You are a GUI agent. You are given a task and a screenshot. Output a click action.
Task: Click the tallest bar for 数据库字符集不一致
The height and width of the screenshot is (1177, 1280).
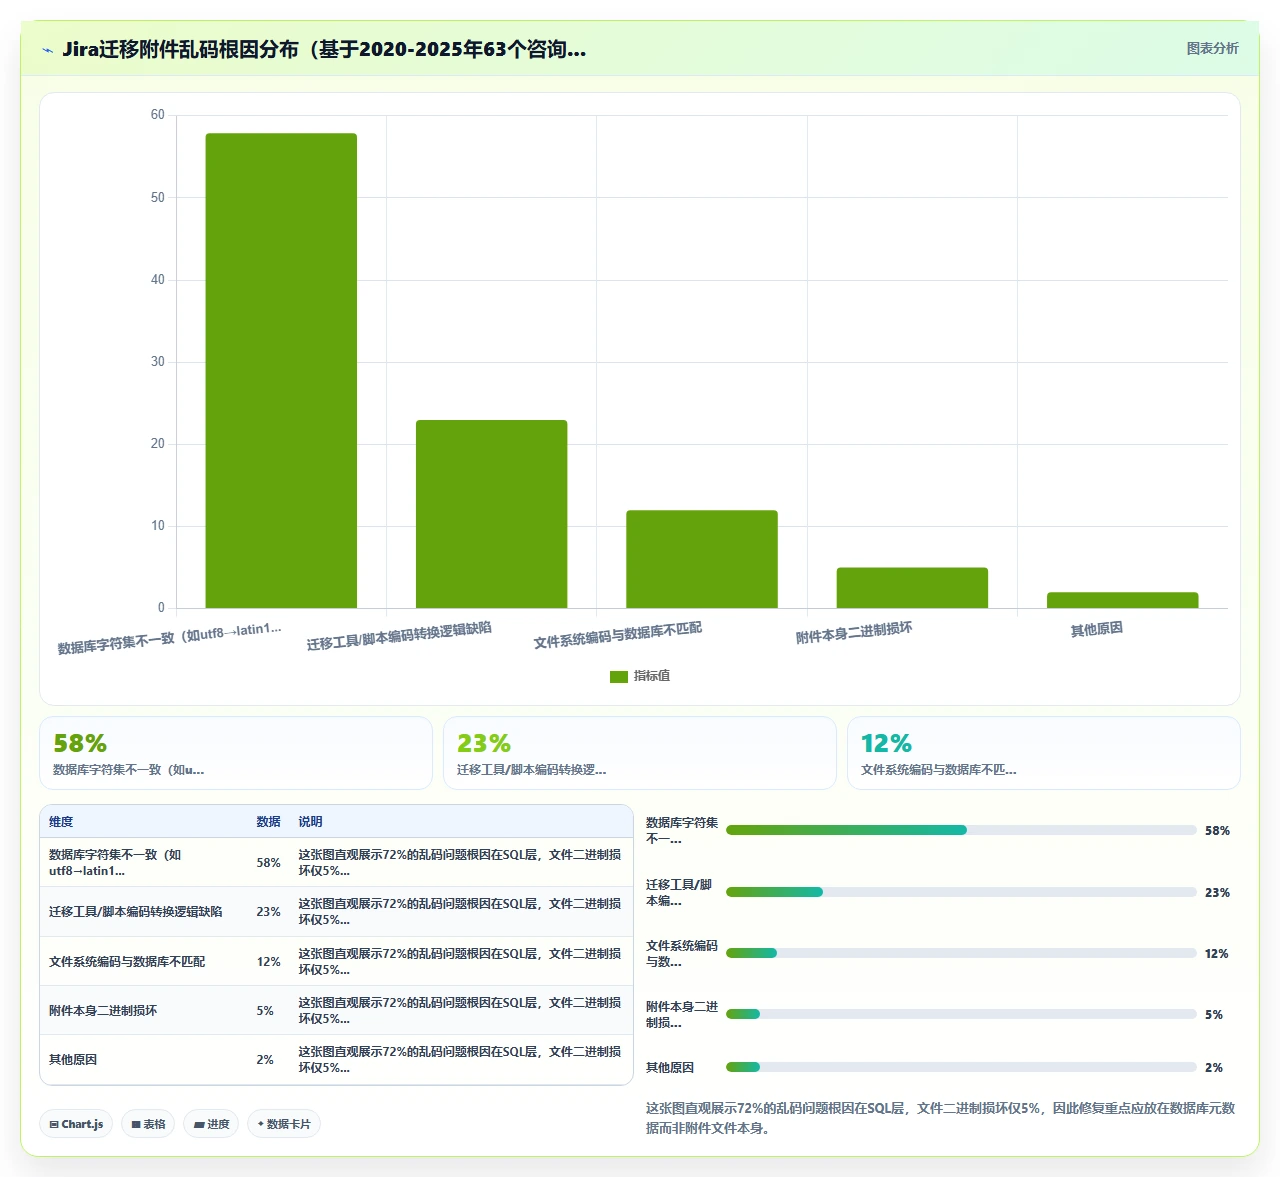coord(281,370)
